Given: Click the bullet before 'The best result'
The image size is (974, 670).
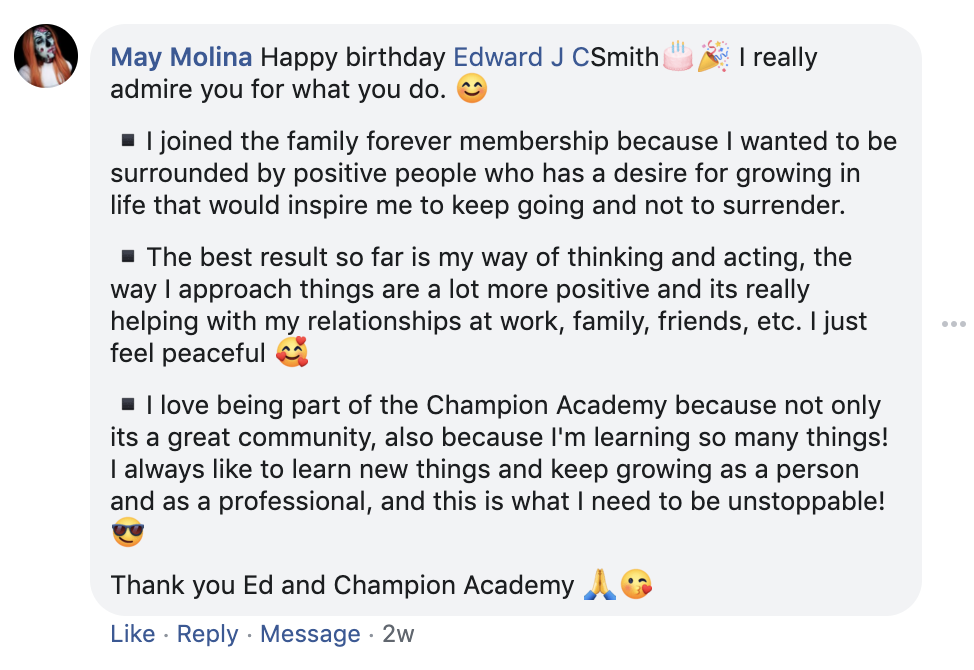Looking at the screenshot, I should (x=127, y=256).
